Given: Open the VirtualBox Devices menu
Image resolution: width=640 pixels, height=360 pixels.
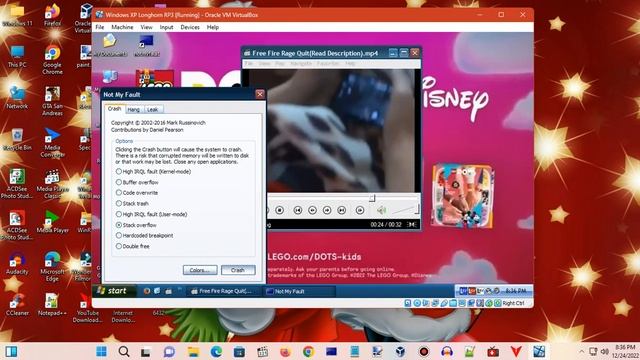Looking at the screenshot, I should (190, 27).
